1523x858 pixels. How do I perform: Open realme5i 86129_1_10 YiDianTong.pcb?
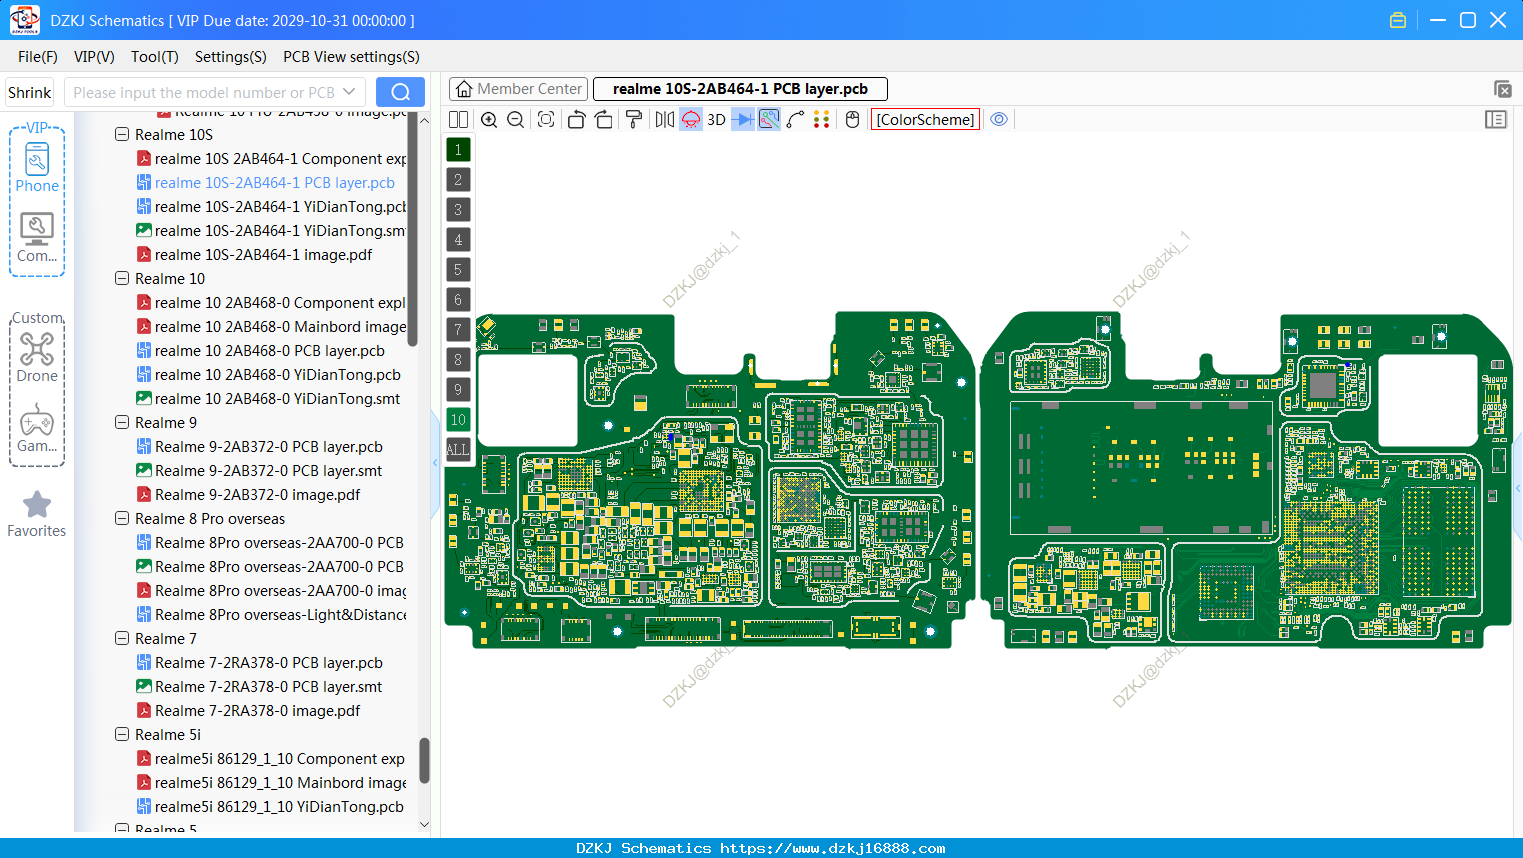[270, 807]
